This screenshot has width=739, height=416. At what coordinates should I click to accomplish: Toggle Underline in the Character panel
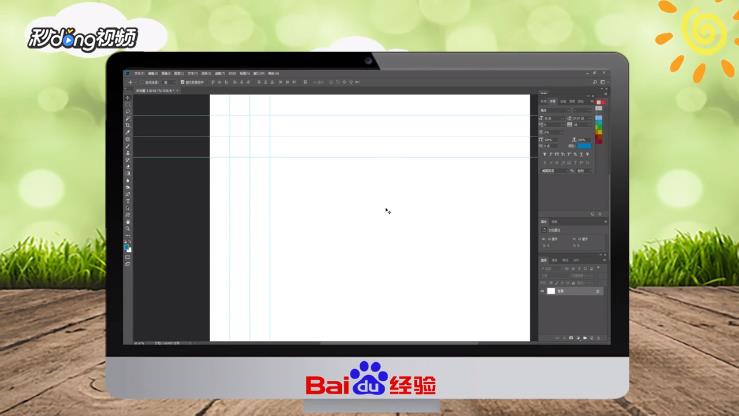pos(581,155)
